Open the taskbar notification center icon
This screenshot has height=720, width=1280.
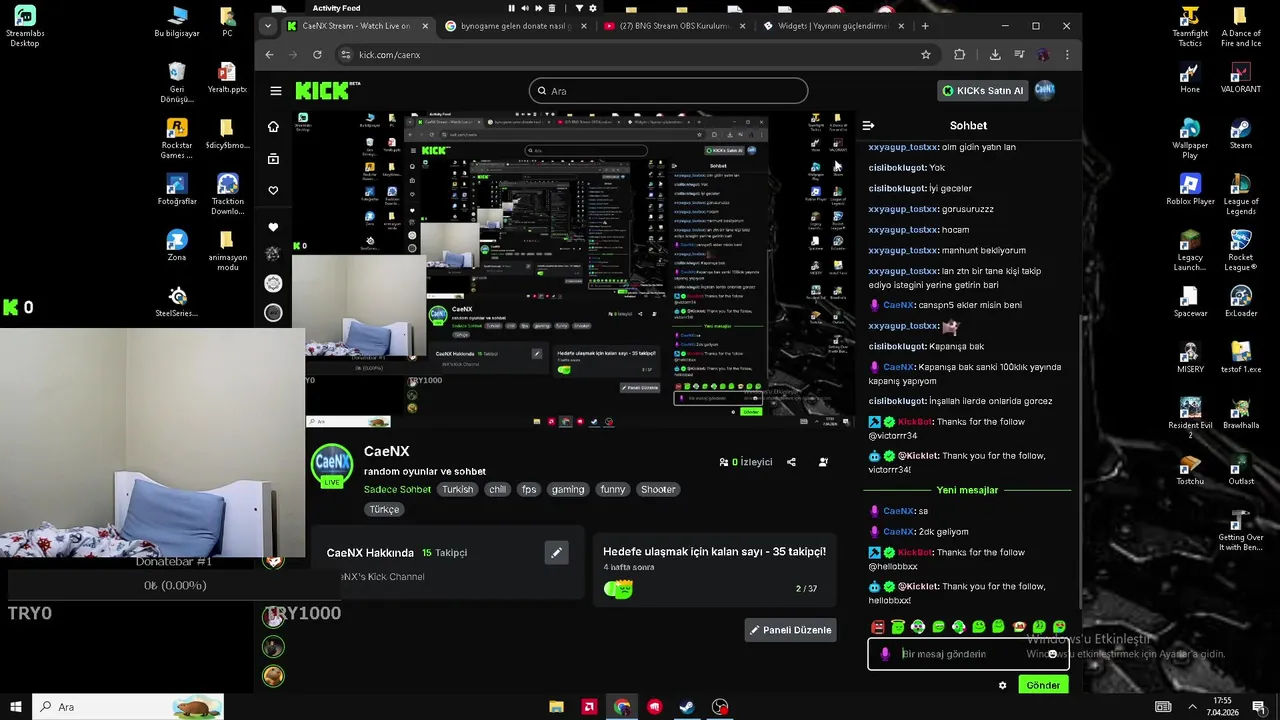(x=1259, y=707)
